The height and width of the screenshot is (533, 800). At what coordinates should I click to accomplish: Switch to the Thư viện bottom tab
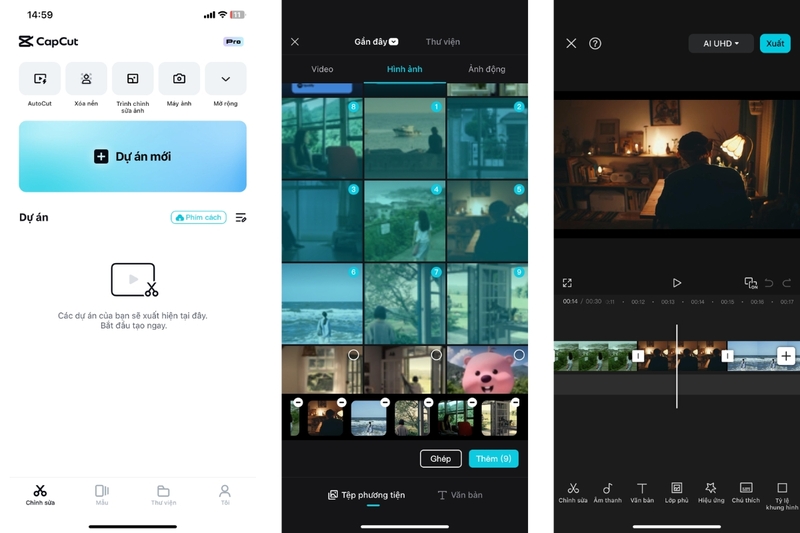pyautogui.click(x=163, y=495)
